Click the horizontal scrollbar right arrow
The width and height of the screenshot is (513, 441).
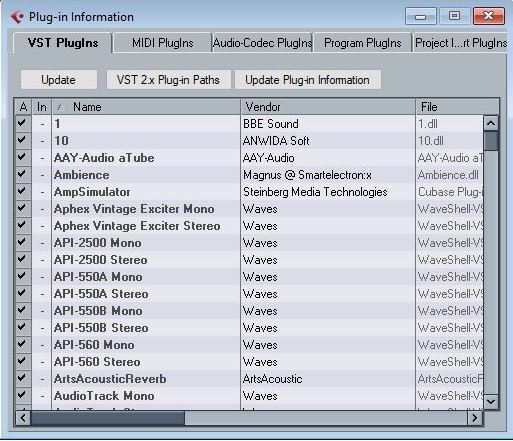click(475, 418)
